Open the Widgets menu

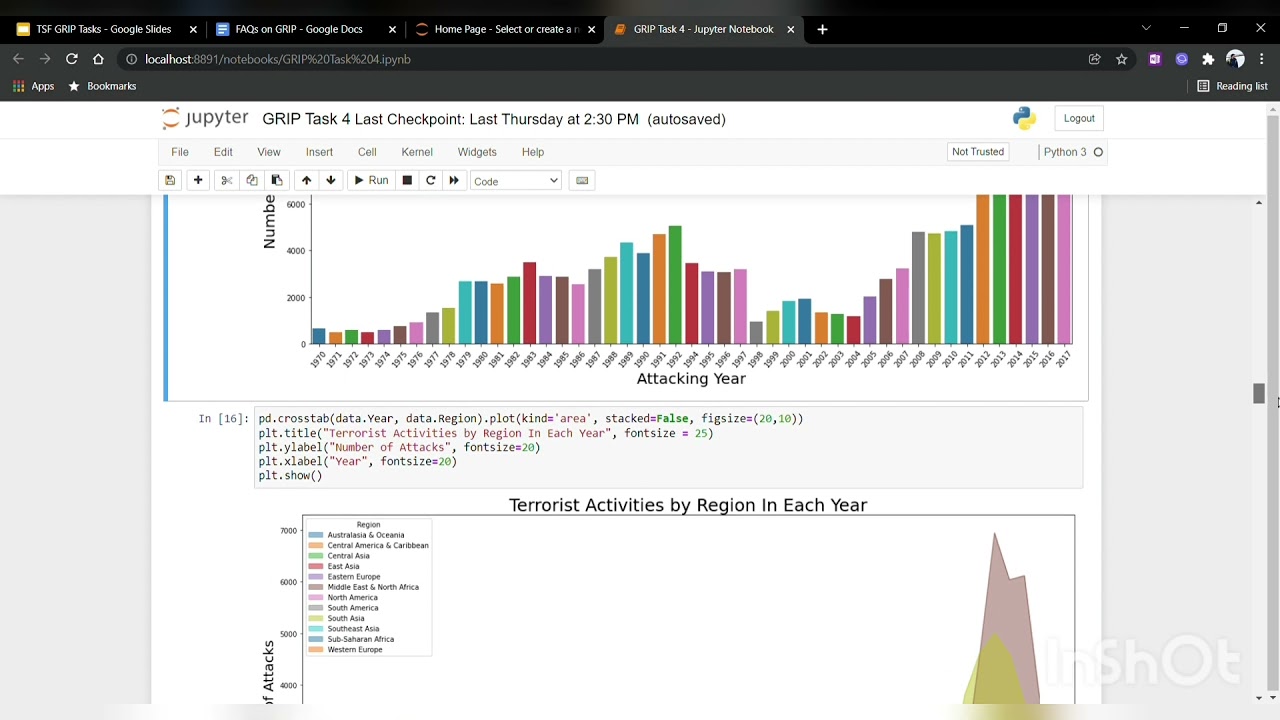(477, 152)
